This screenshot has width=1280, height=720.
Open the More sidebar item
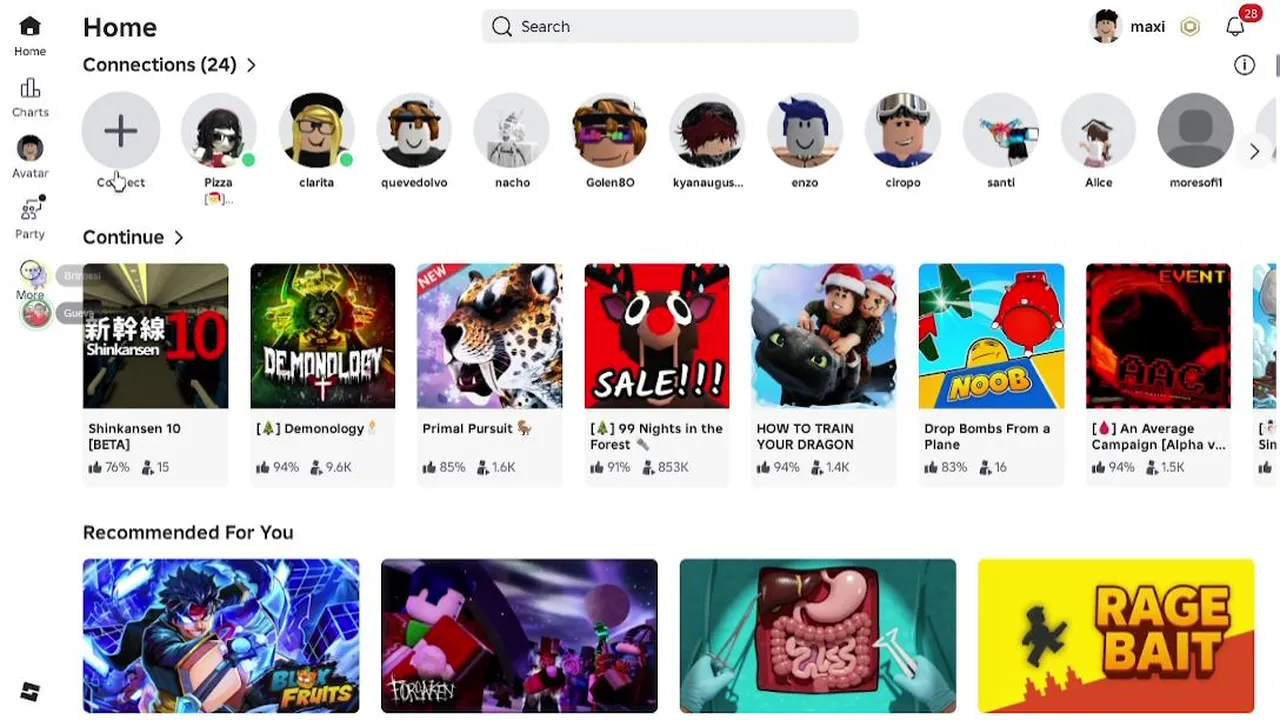coord(30,280)
